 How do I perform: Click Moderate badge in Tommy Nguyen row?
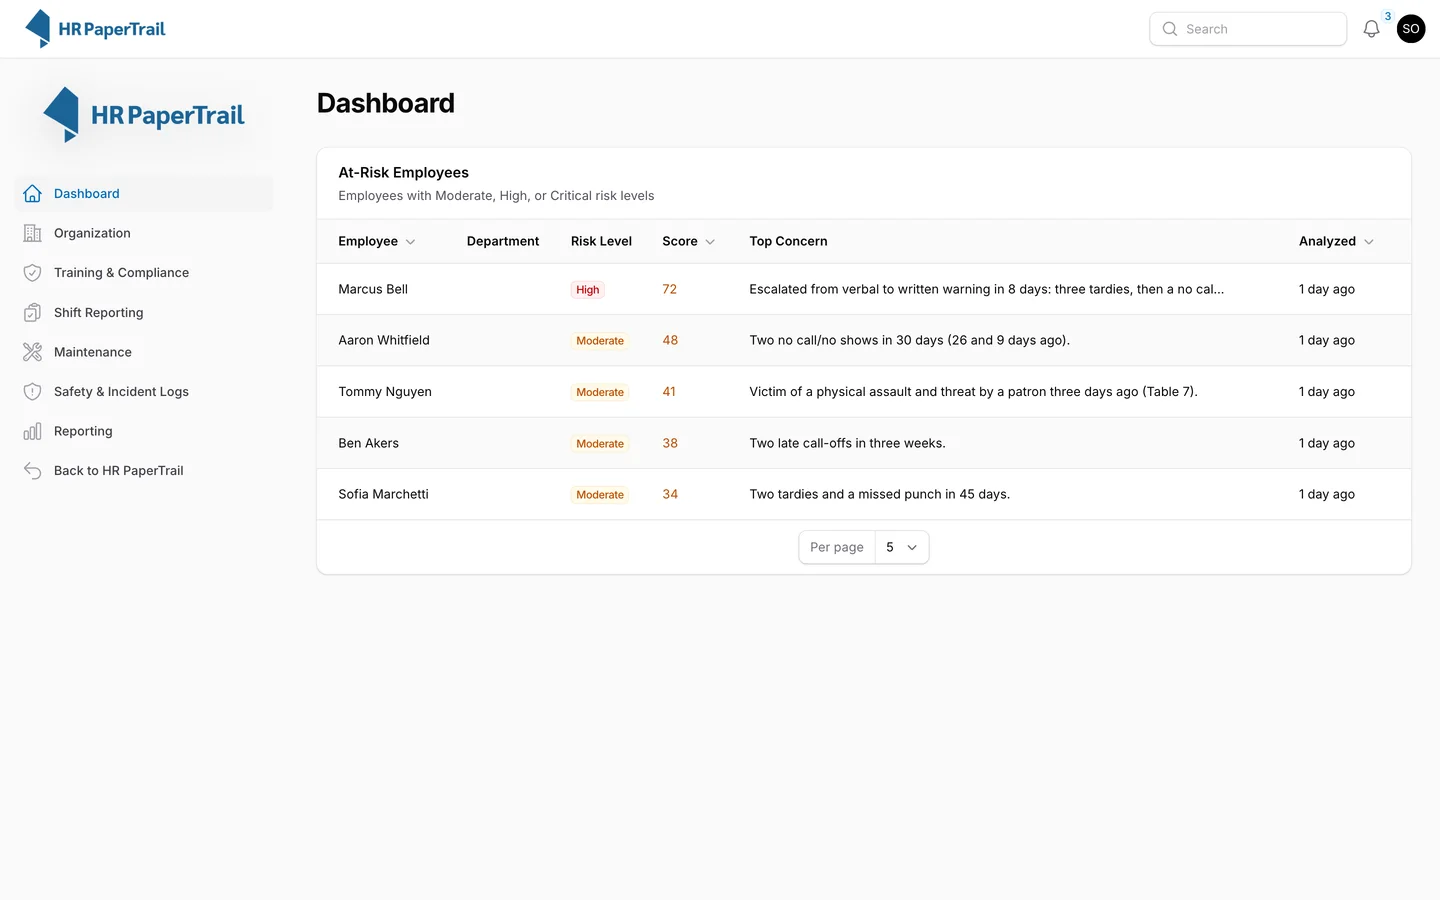pos(600,392)
